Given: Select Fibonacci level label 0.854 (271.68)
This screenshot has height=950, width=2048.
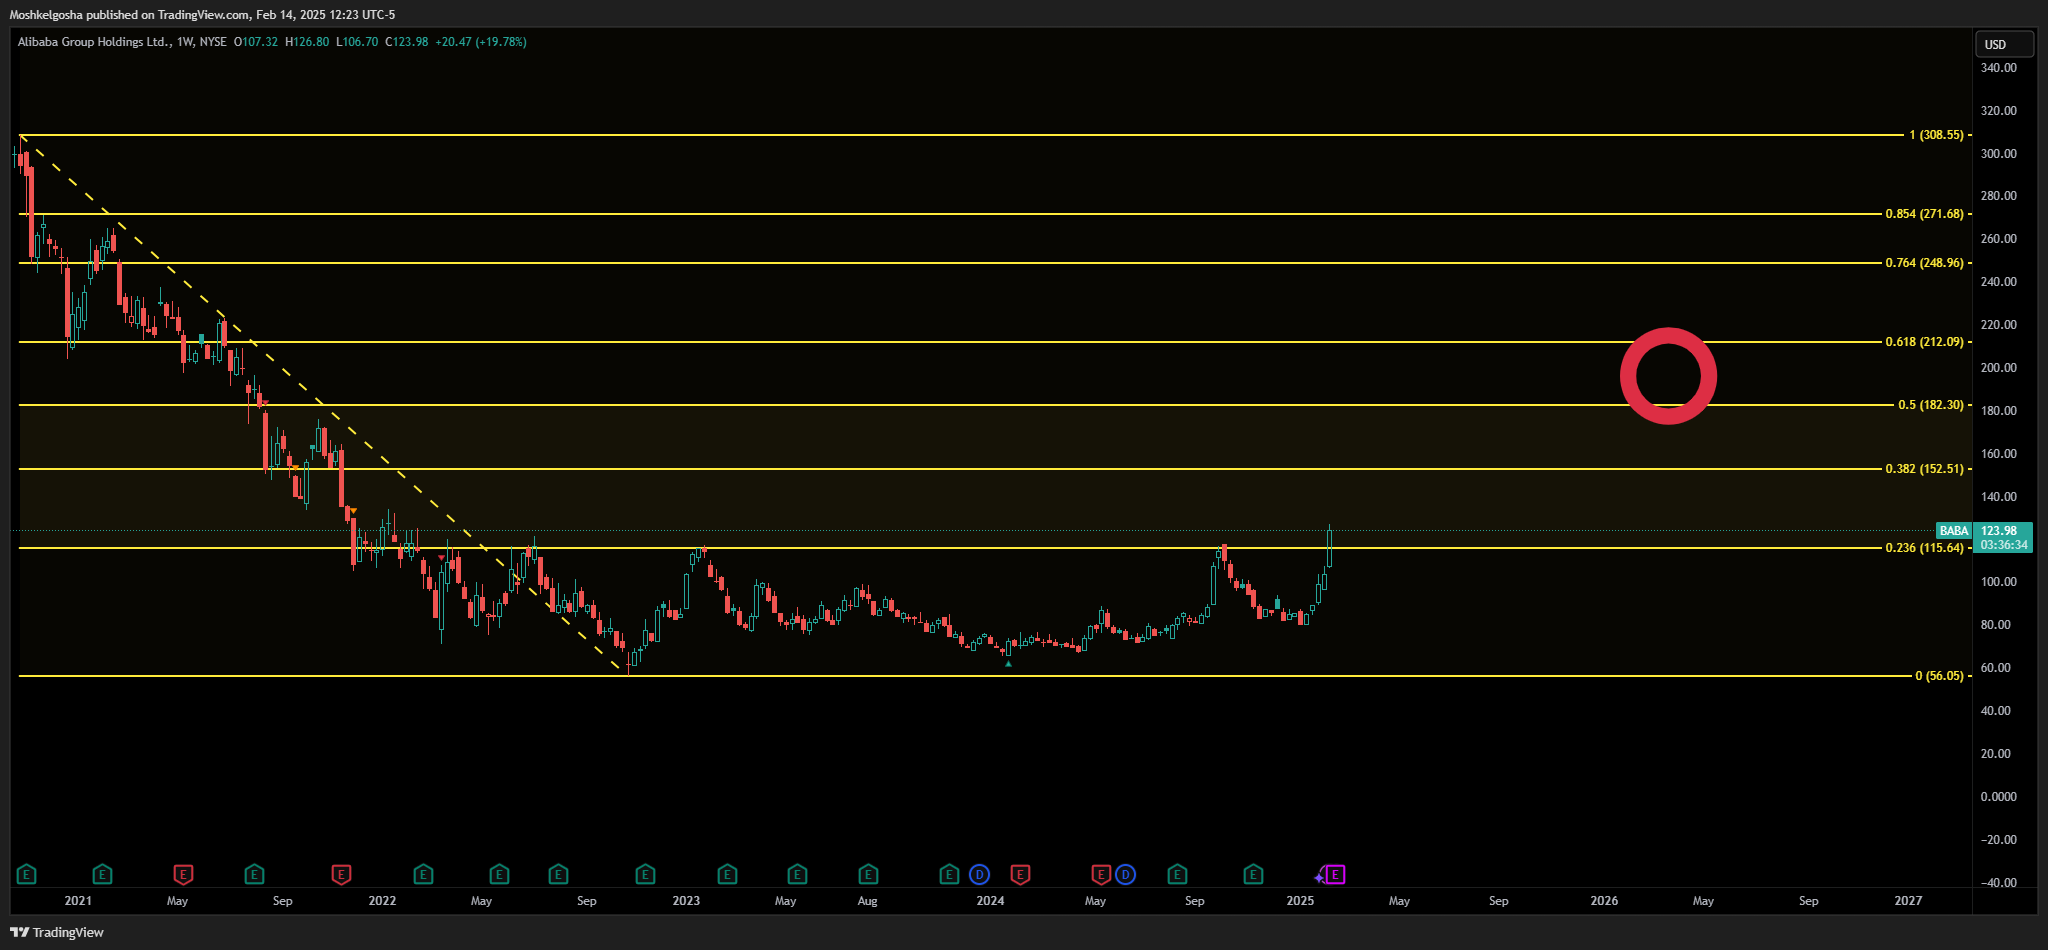Looking at the screenshot, I should click(1925, 214).
